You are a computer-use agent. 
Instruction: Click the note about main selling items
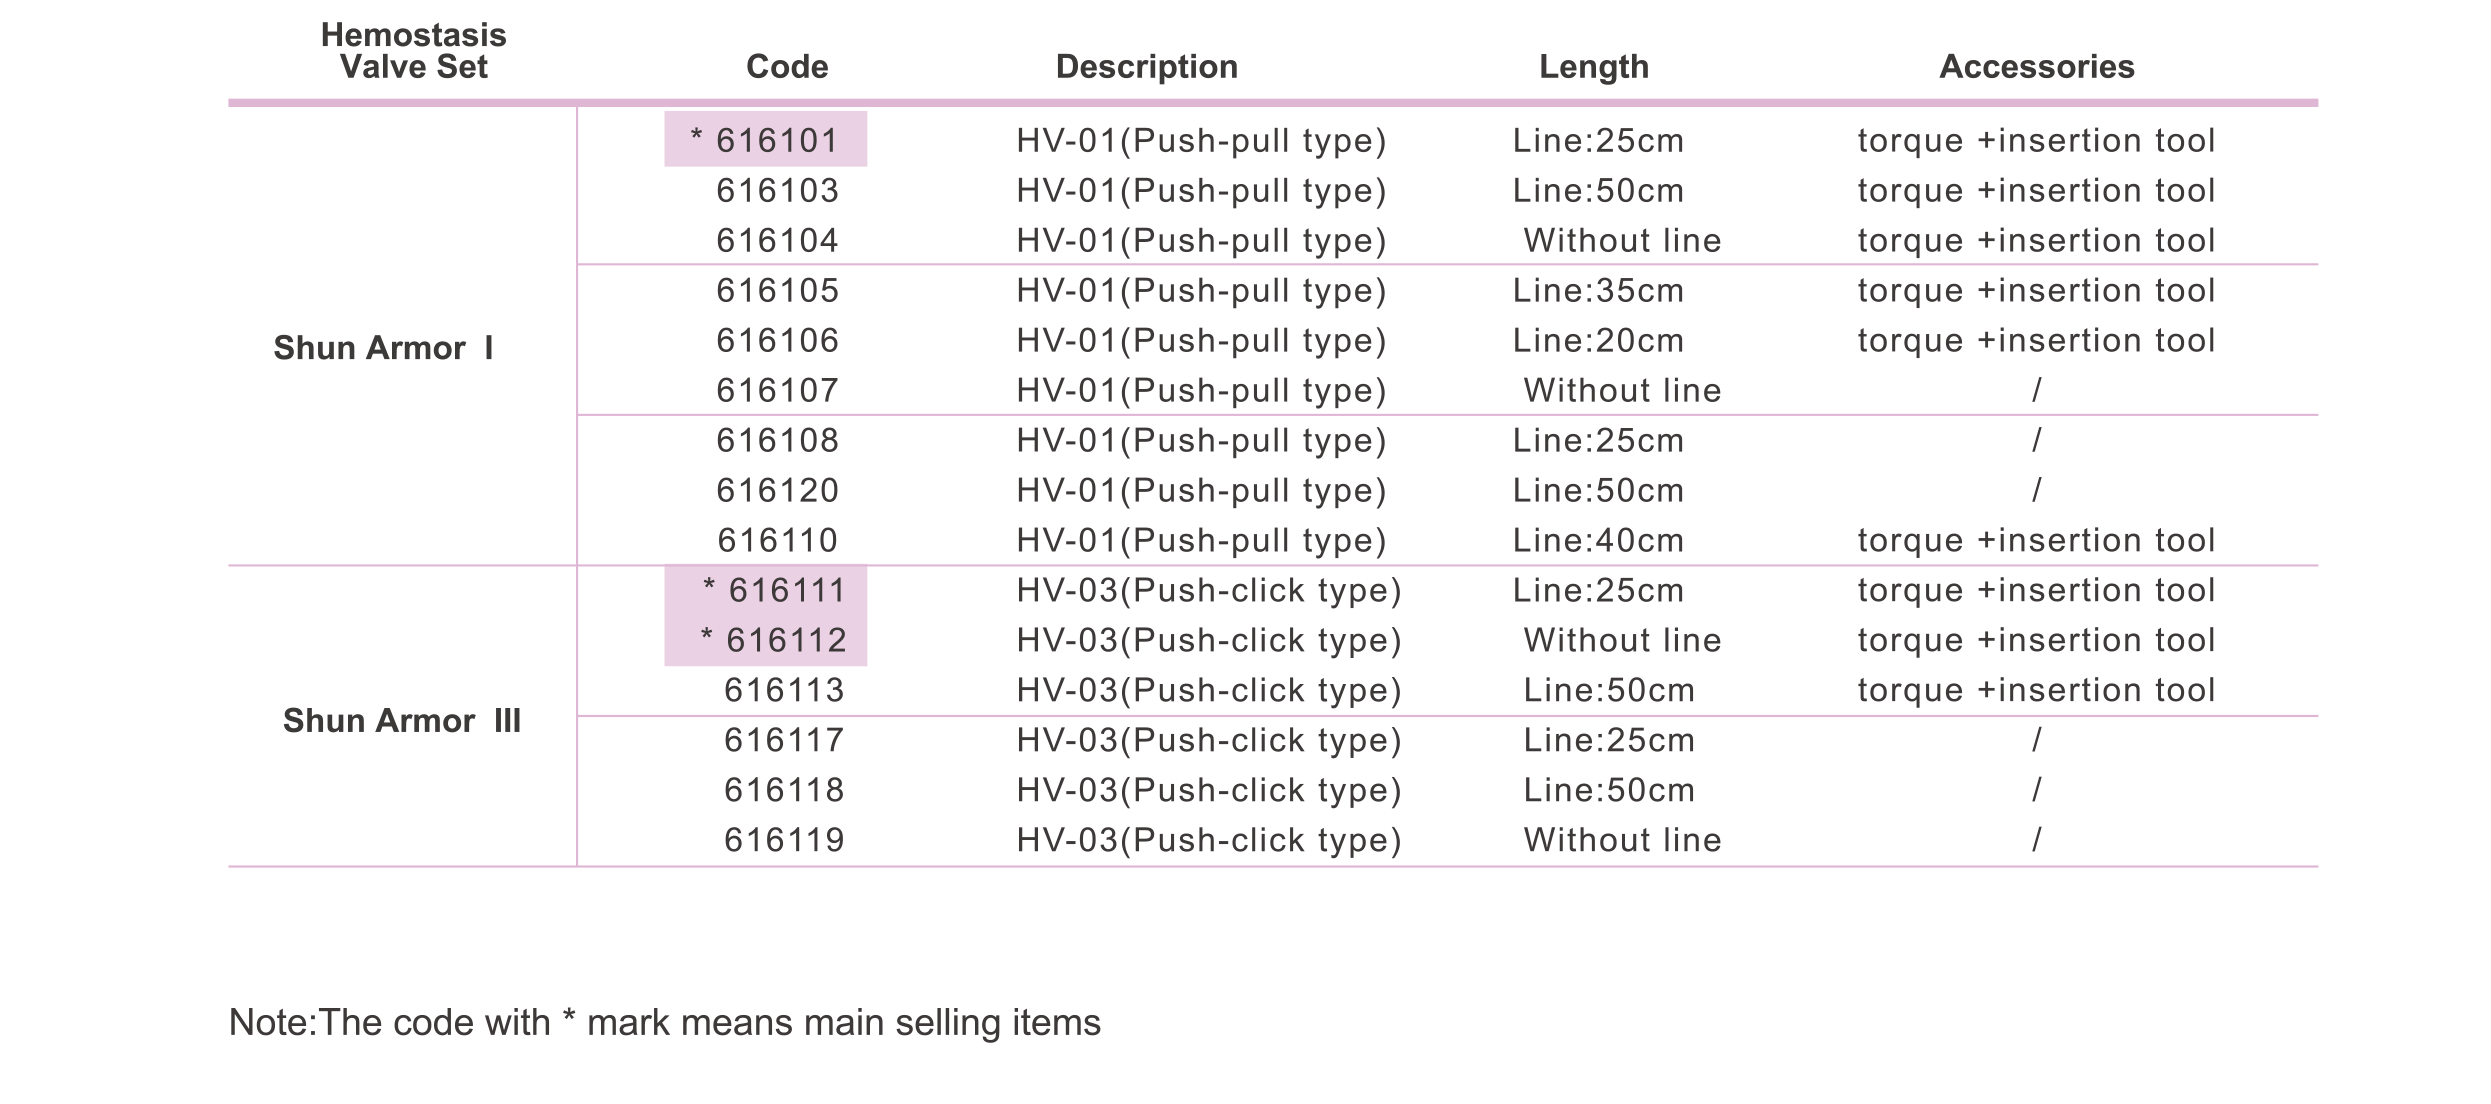pyautogui.click(x=664, y=1023)
